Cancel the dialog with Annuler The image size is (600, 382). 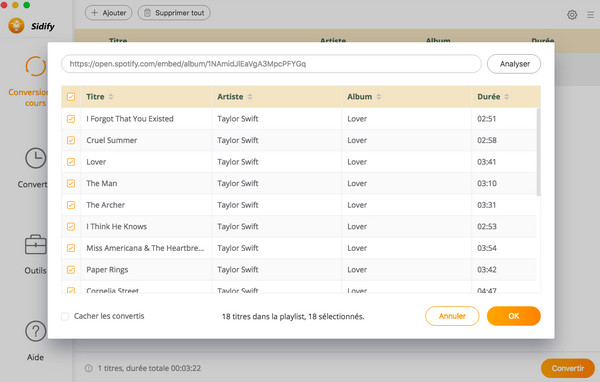(452, 316)
